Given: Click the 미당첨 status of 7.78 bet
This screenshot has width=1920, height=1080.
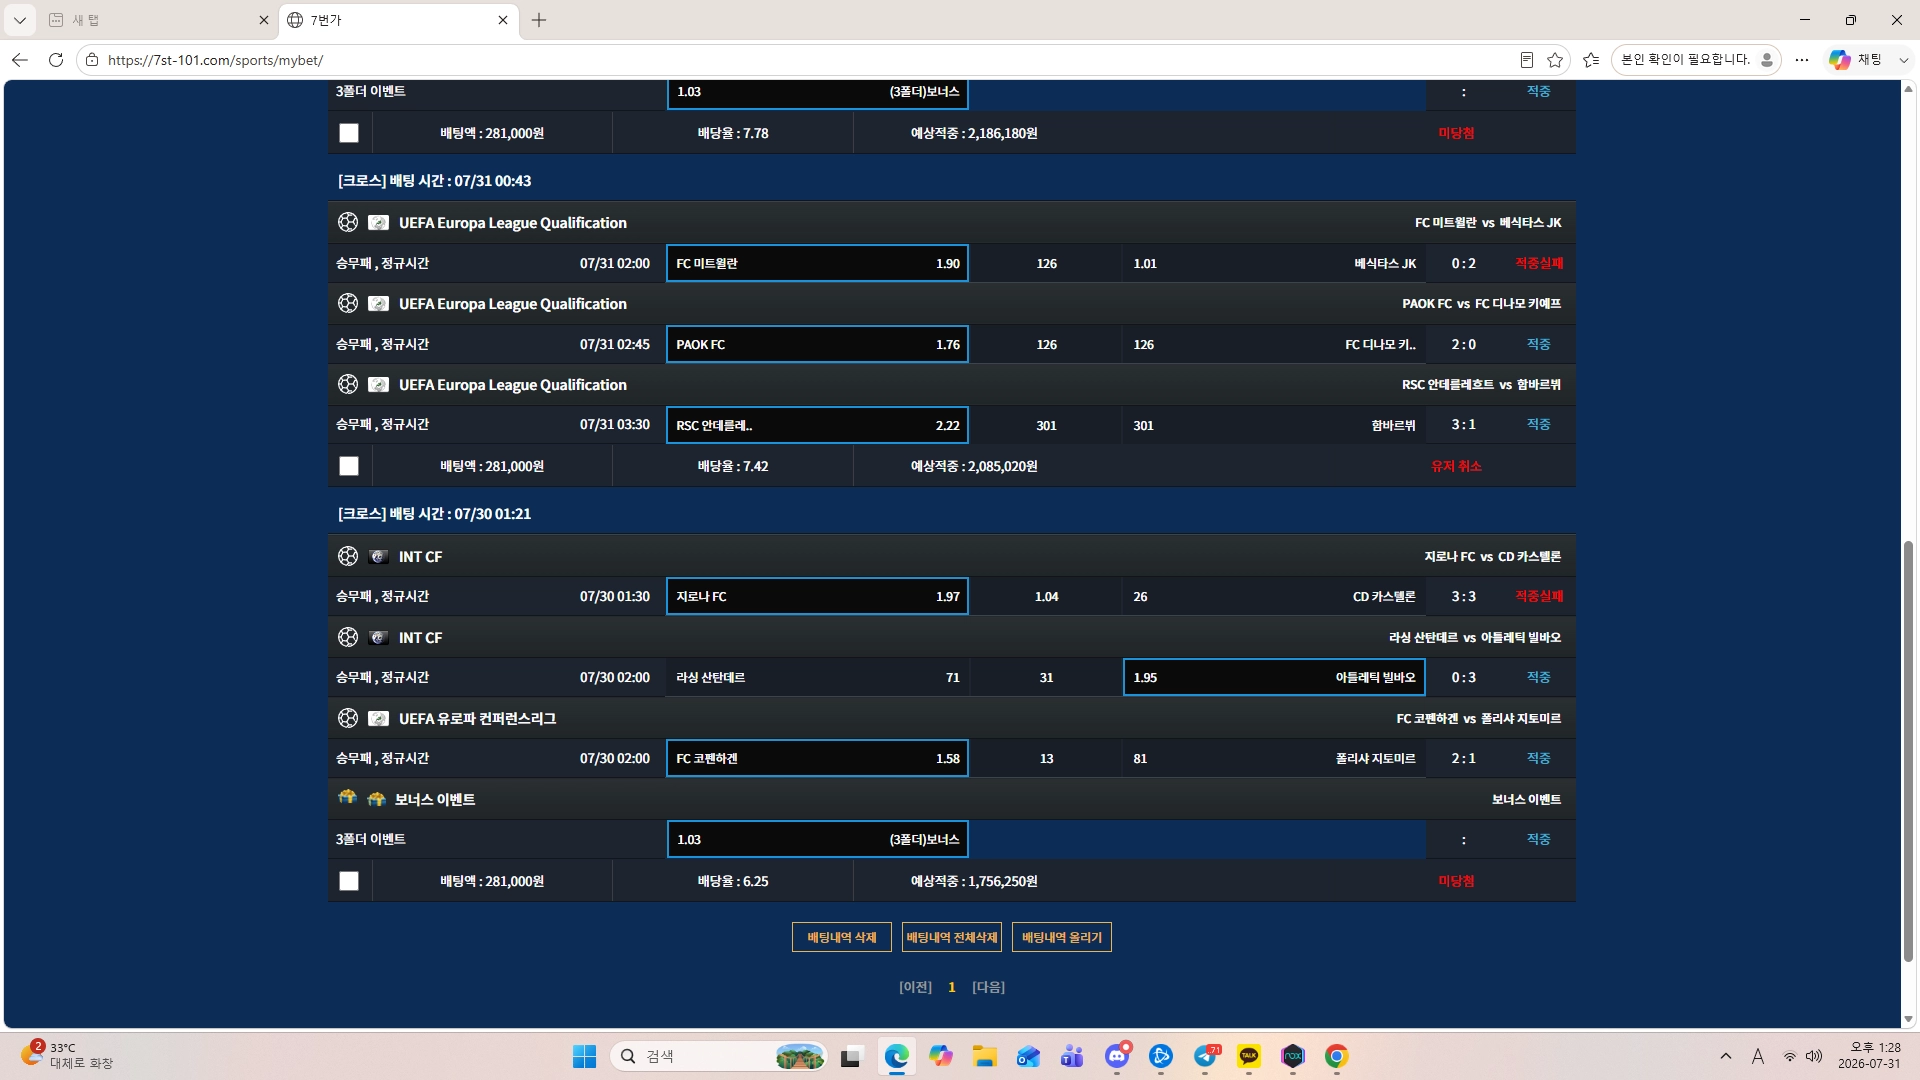Looking at the screenshot, I should [1456, 133].
